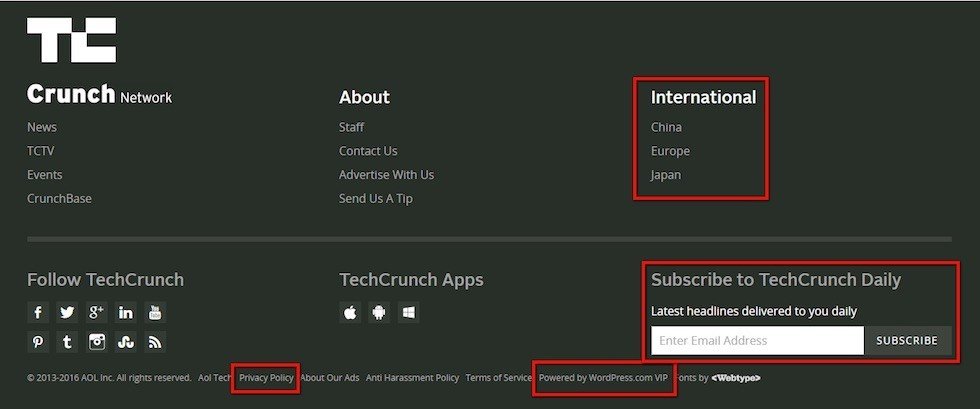The width and height of the screenshot is (980, 409).
Task: Get the Windows app
Action: (408, 313)
